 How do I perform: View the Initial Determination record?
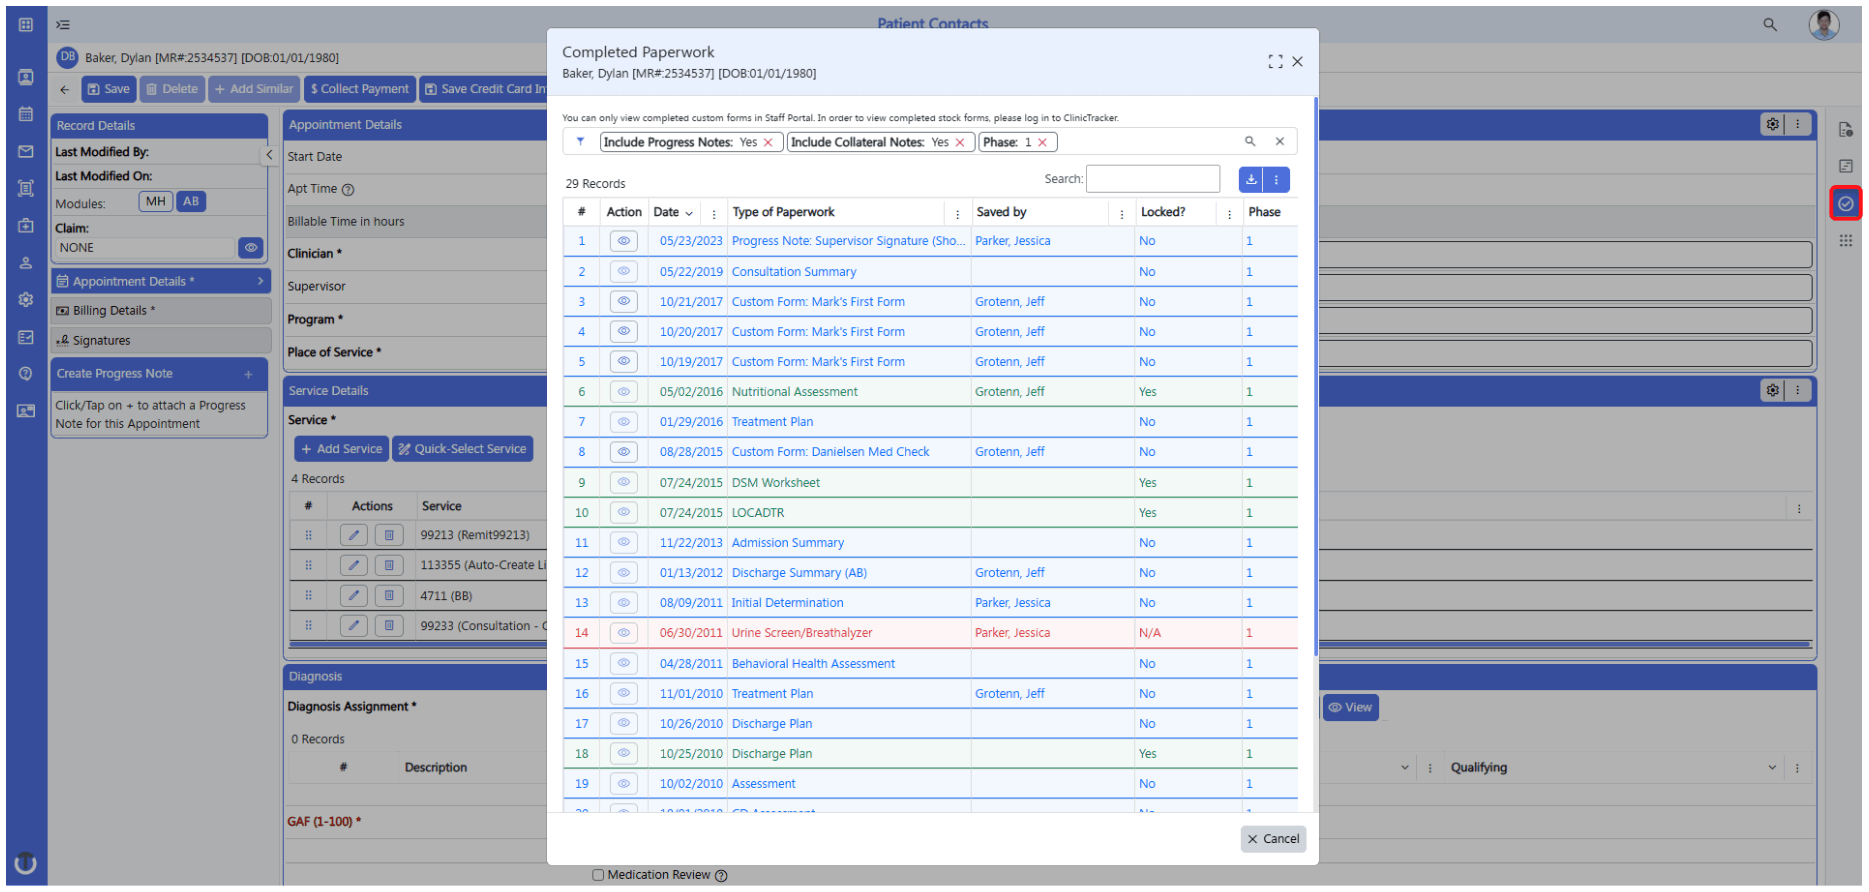click(x=623, y=603)
